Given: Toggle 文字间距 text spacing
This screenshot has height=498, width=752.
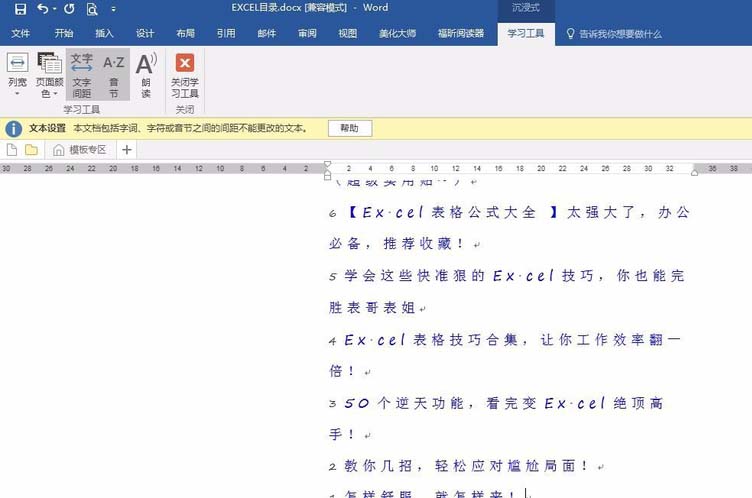Looking at the screenshot, I should click(82, 74).
